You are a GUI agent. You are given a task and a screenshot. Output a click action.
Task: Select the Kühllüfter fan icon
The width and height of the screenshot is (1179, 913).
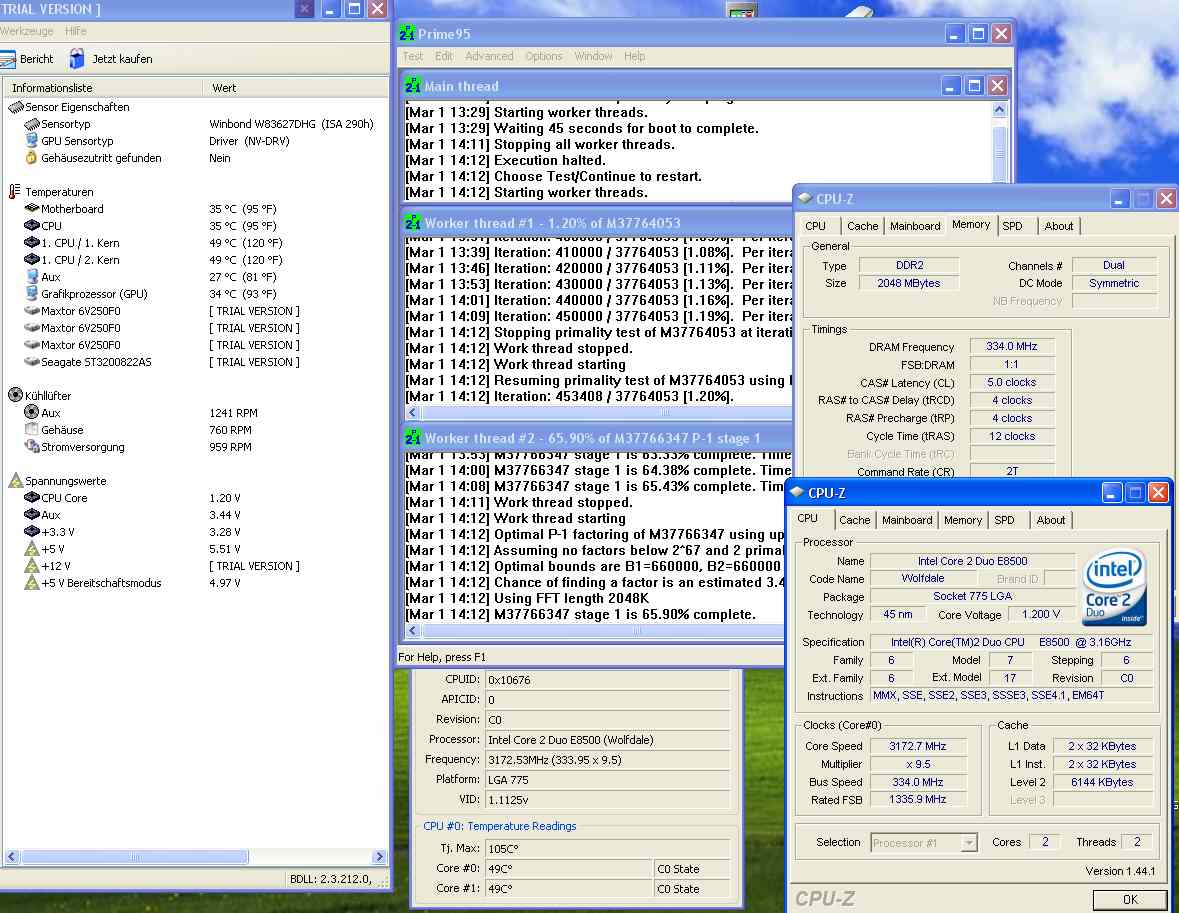point(15,395)
